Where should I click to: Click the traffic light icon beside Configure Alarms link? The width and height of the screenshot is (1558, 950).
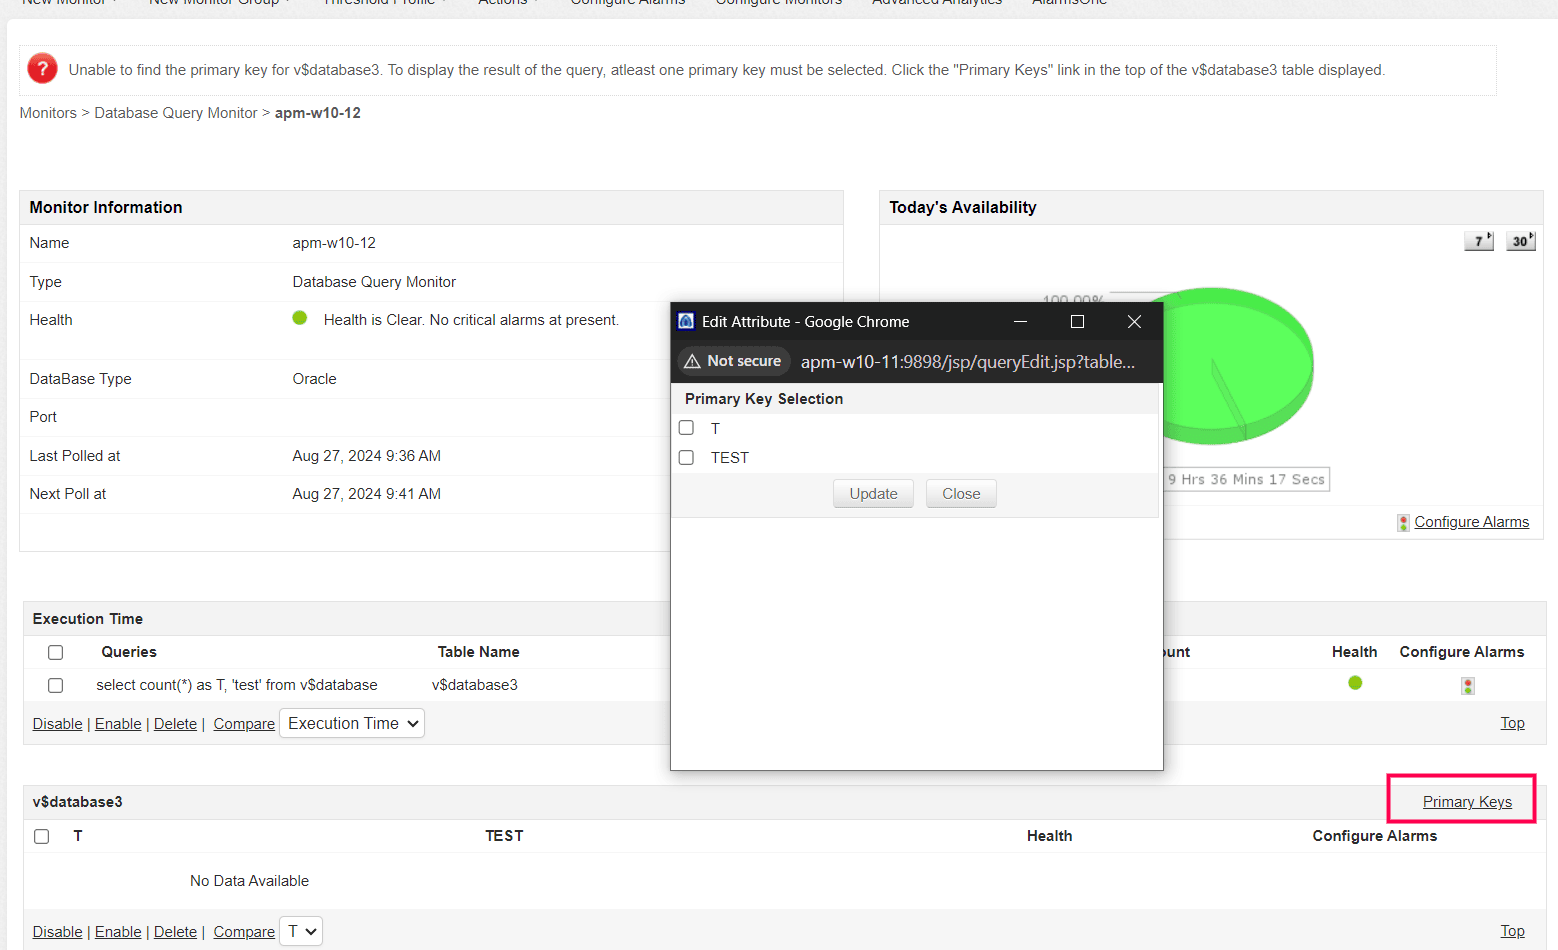(x=1403, y=522)
